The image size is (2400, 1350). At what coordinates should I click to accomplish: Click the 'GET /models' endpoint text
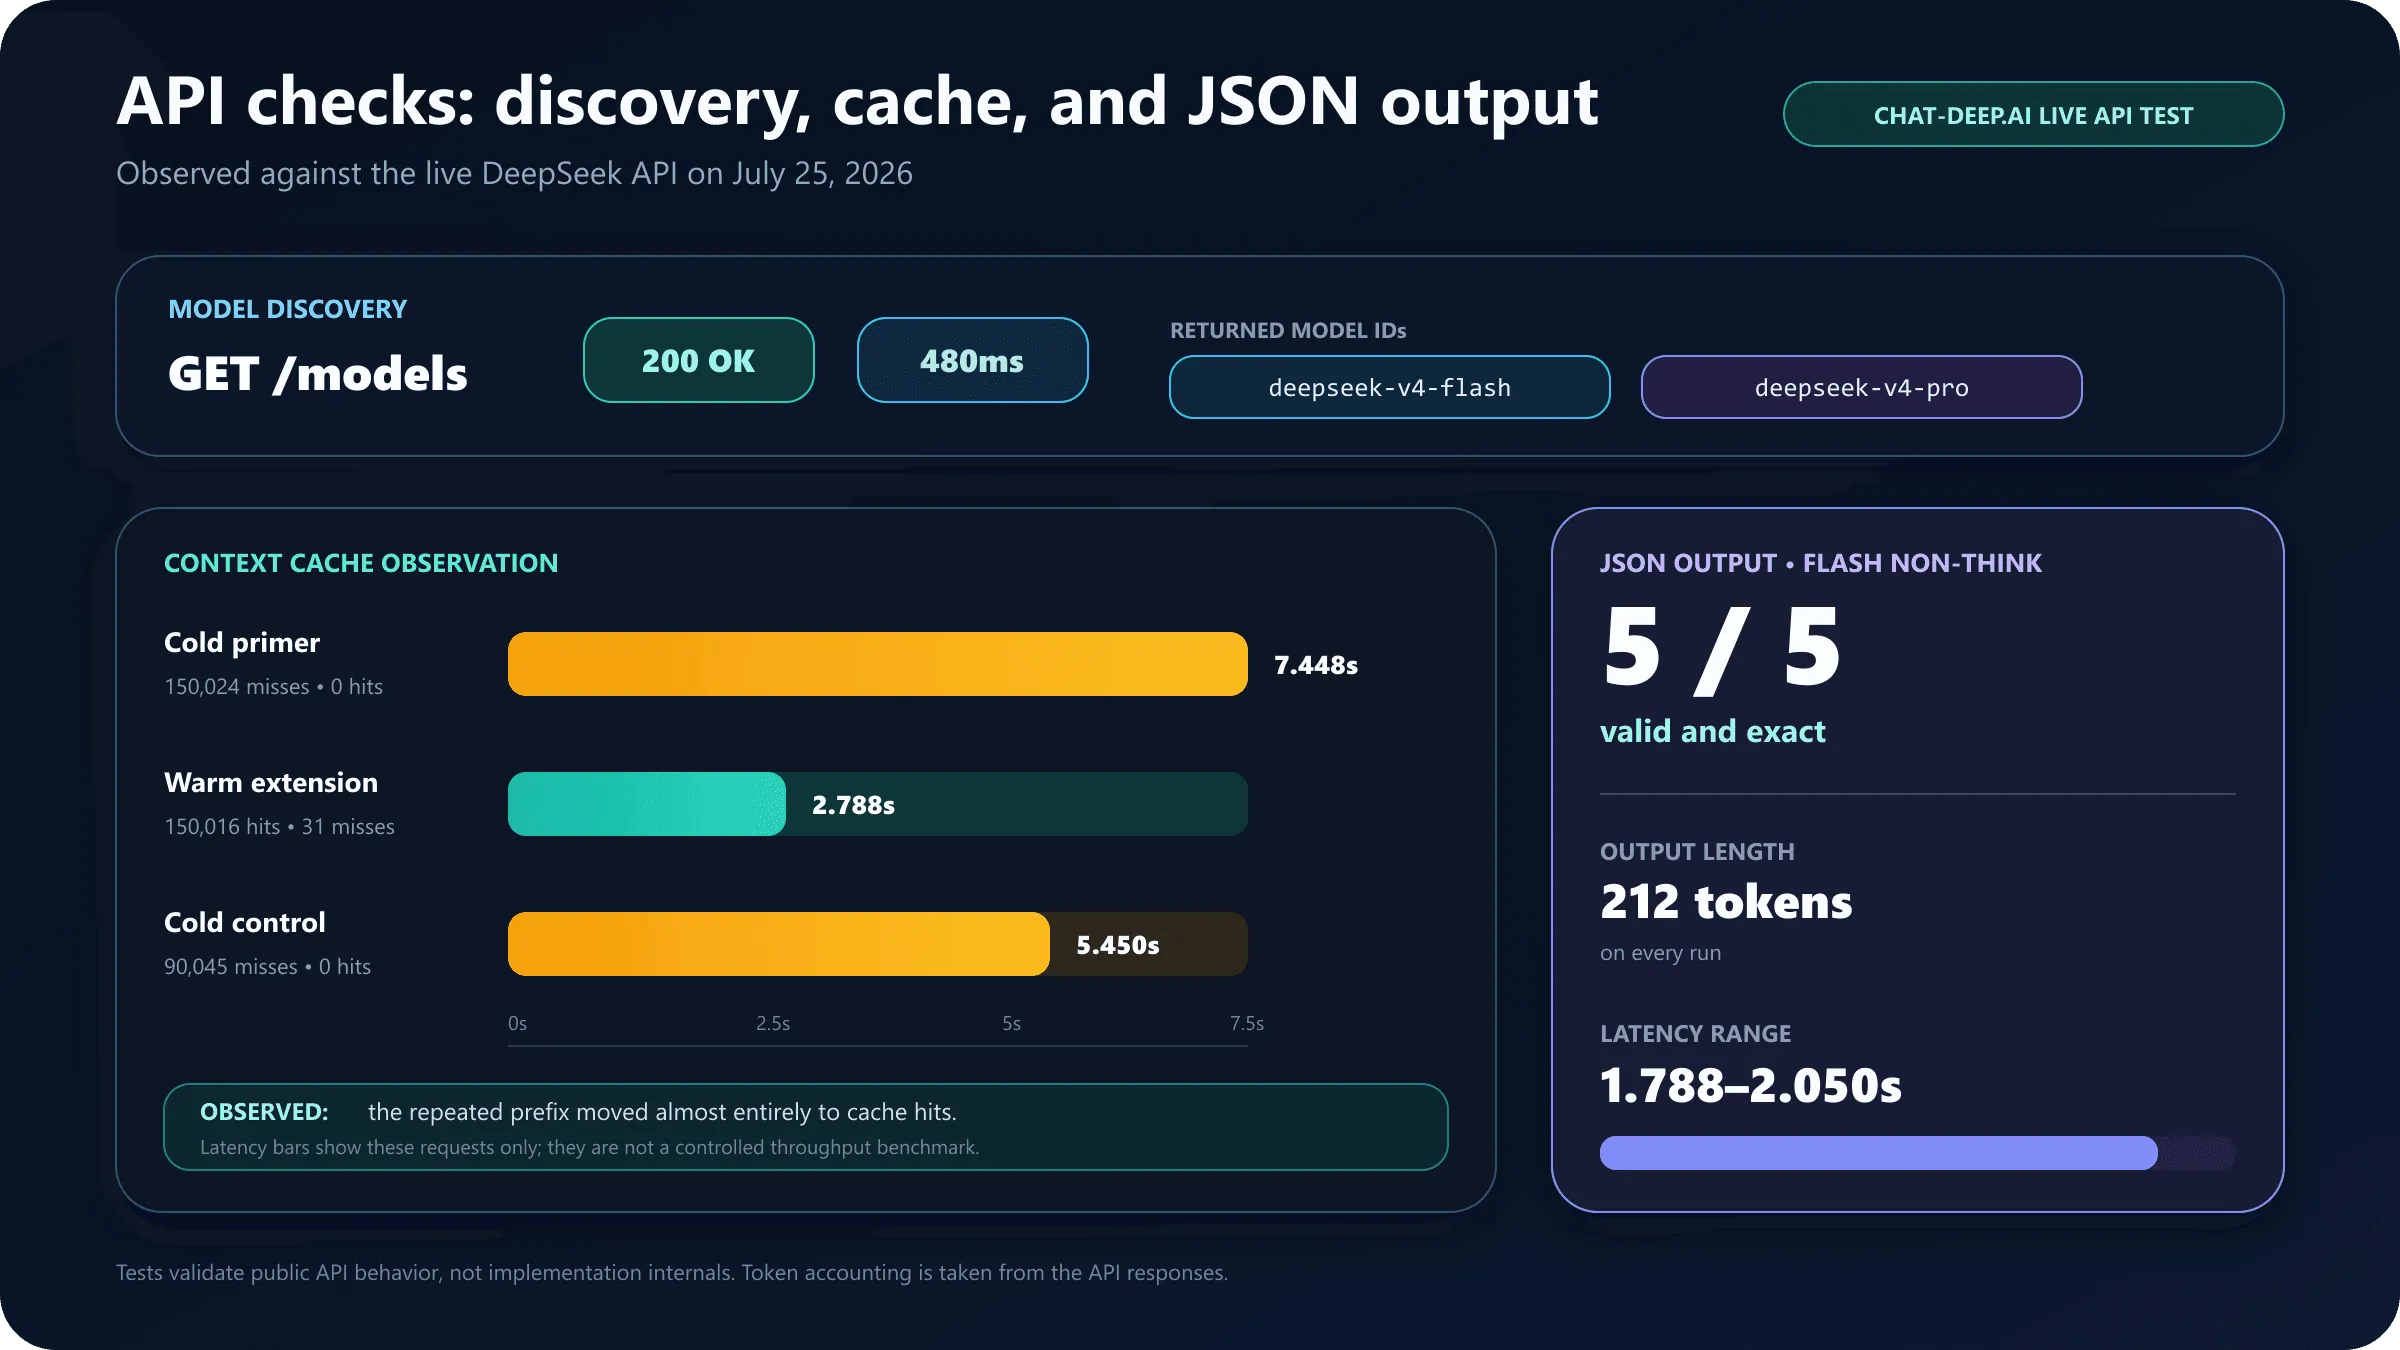click(317, 374)
